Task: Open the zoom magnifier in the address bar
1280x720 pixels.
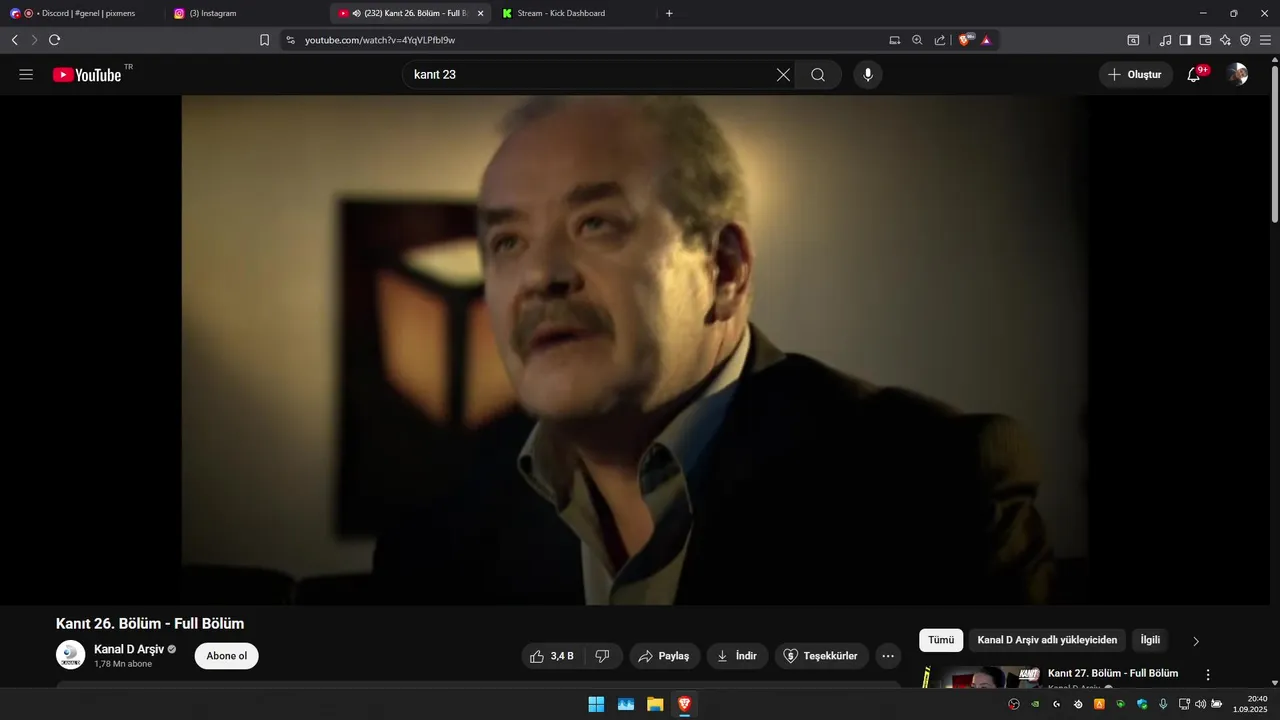Action: click(x=917, y=40)
